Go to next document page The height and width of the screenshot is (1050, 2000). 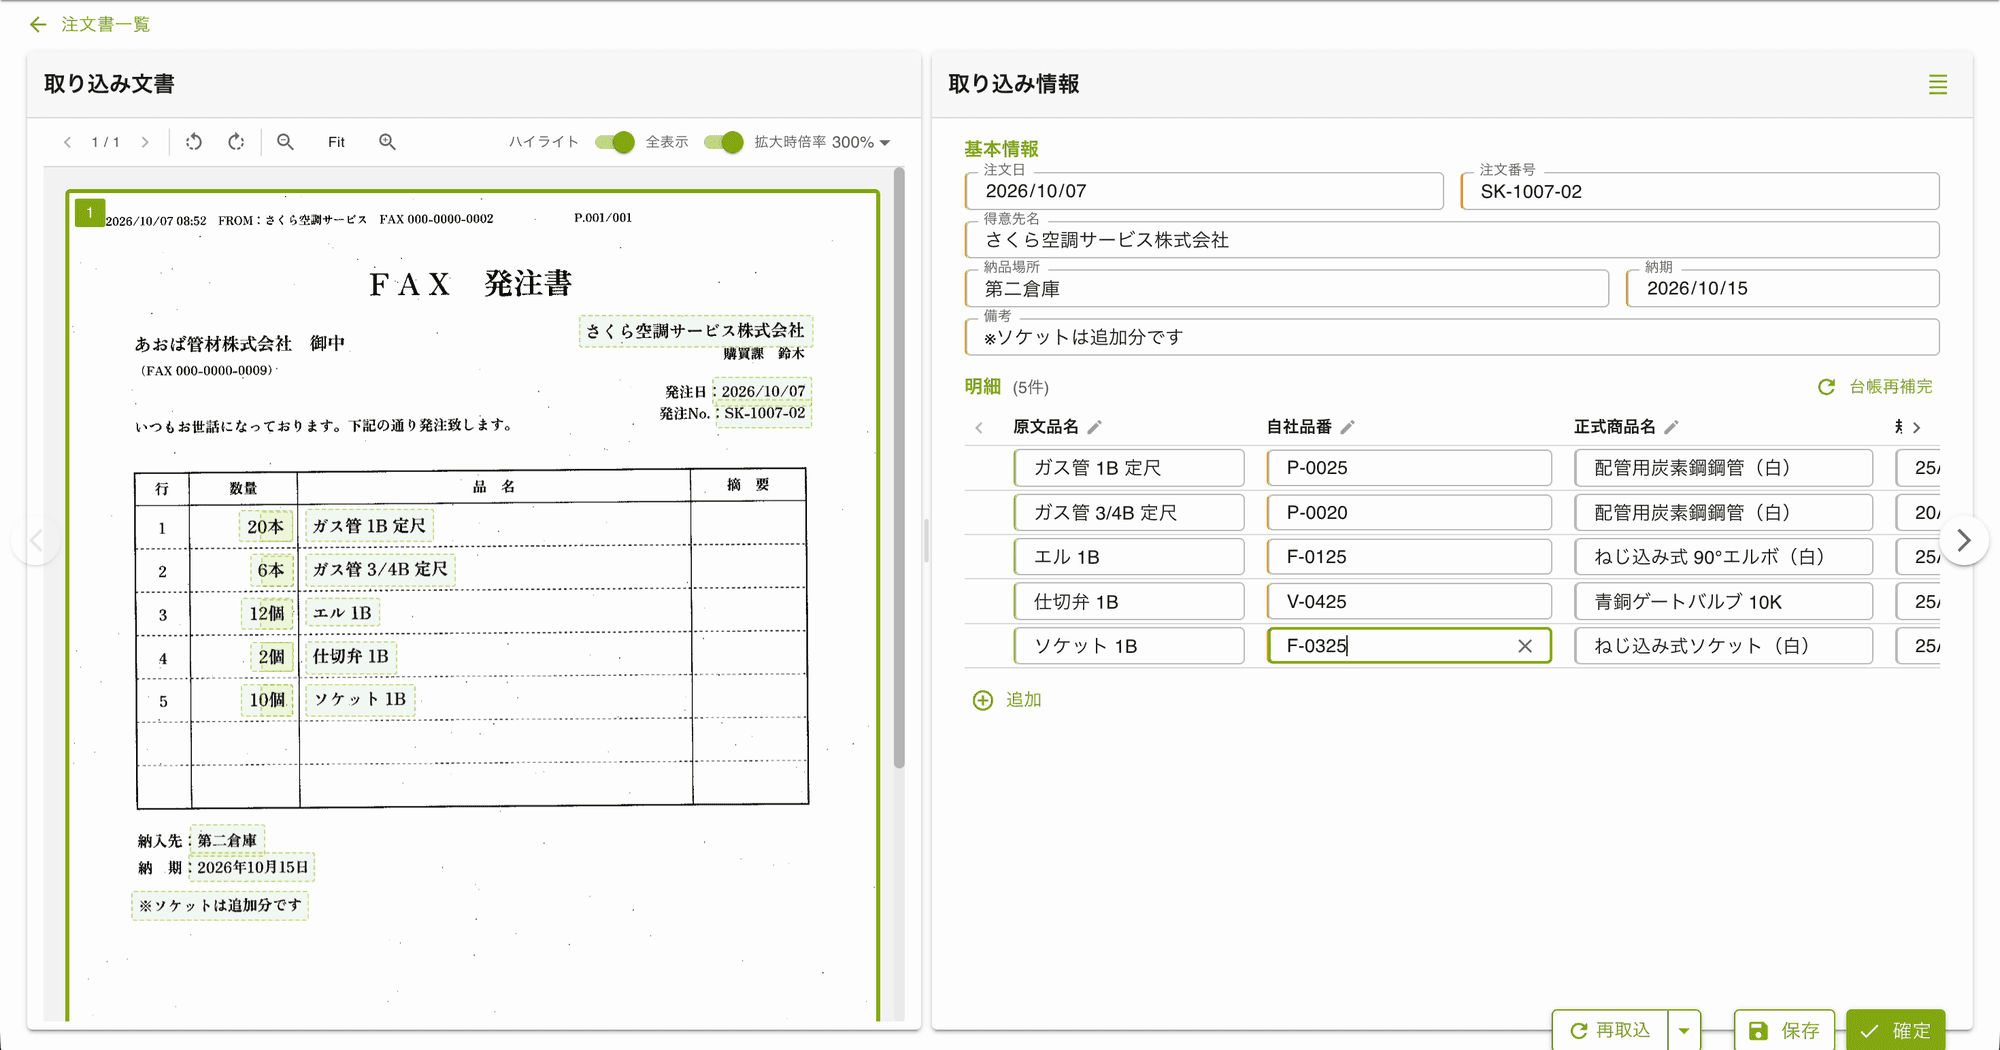coord(145,142)
